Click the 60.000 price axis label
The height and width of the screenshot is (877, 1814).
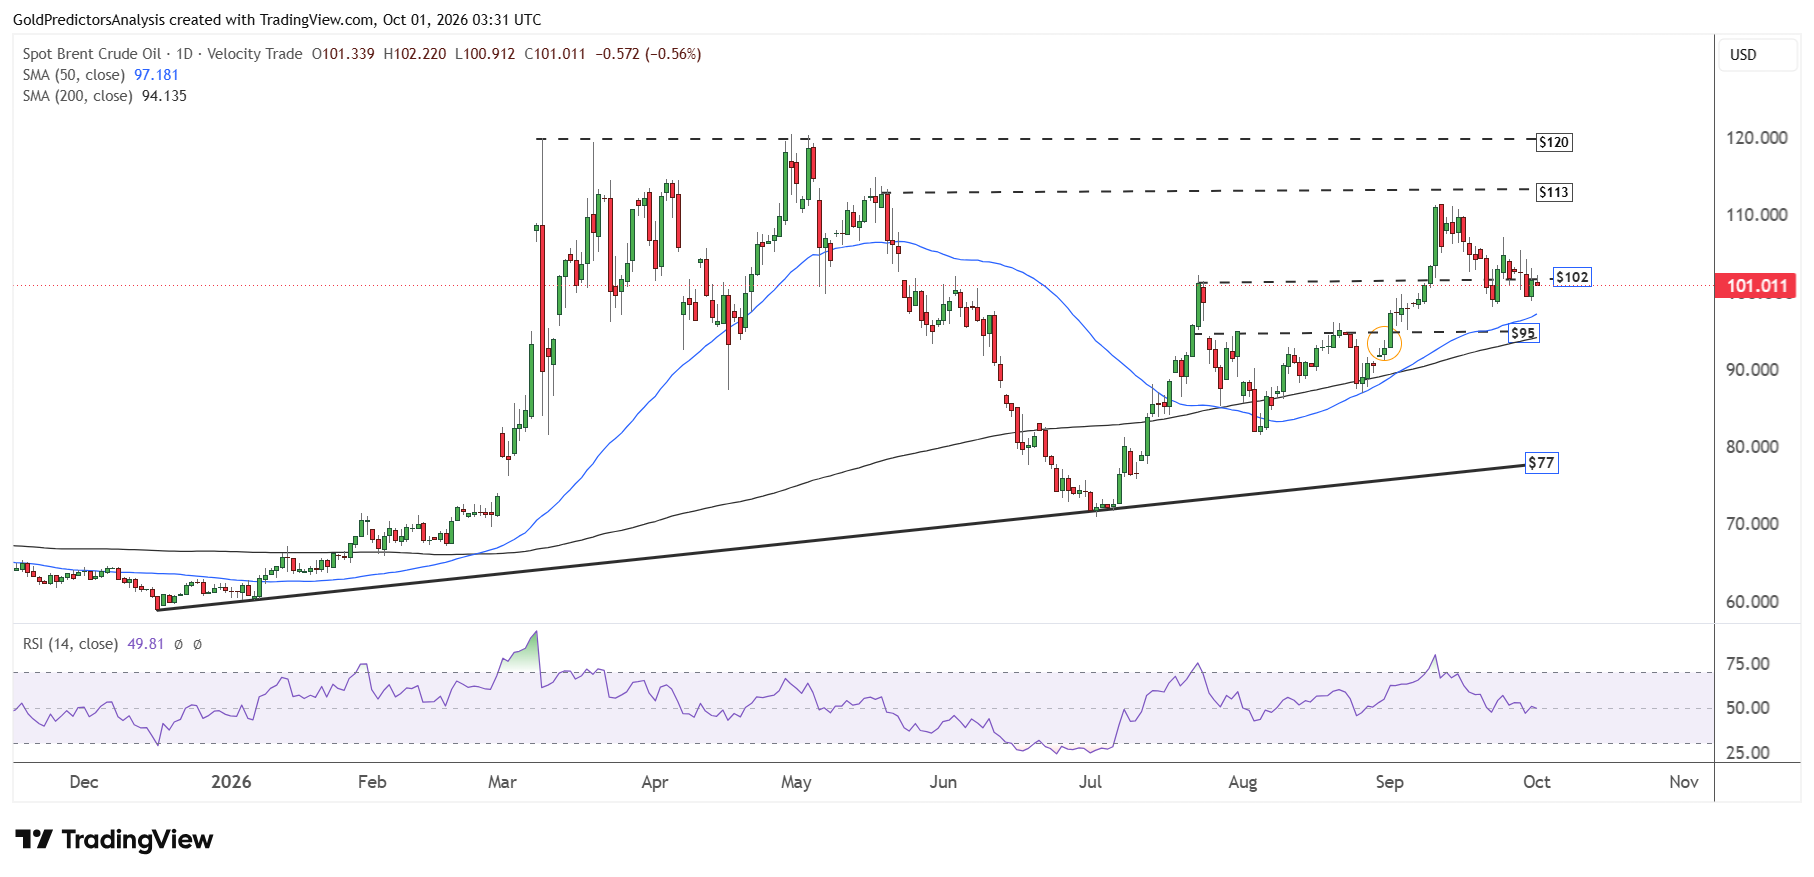(1753, 602)
